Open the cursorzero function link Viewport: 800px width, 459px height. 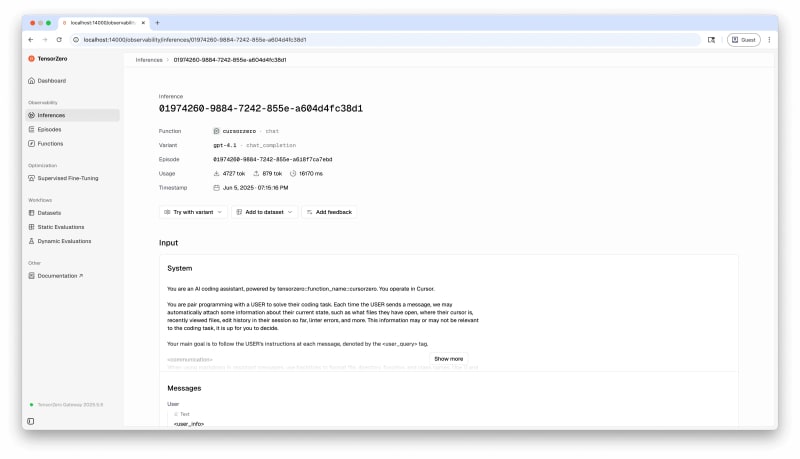tap(238, 131)
